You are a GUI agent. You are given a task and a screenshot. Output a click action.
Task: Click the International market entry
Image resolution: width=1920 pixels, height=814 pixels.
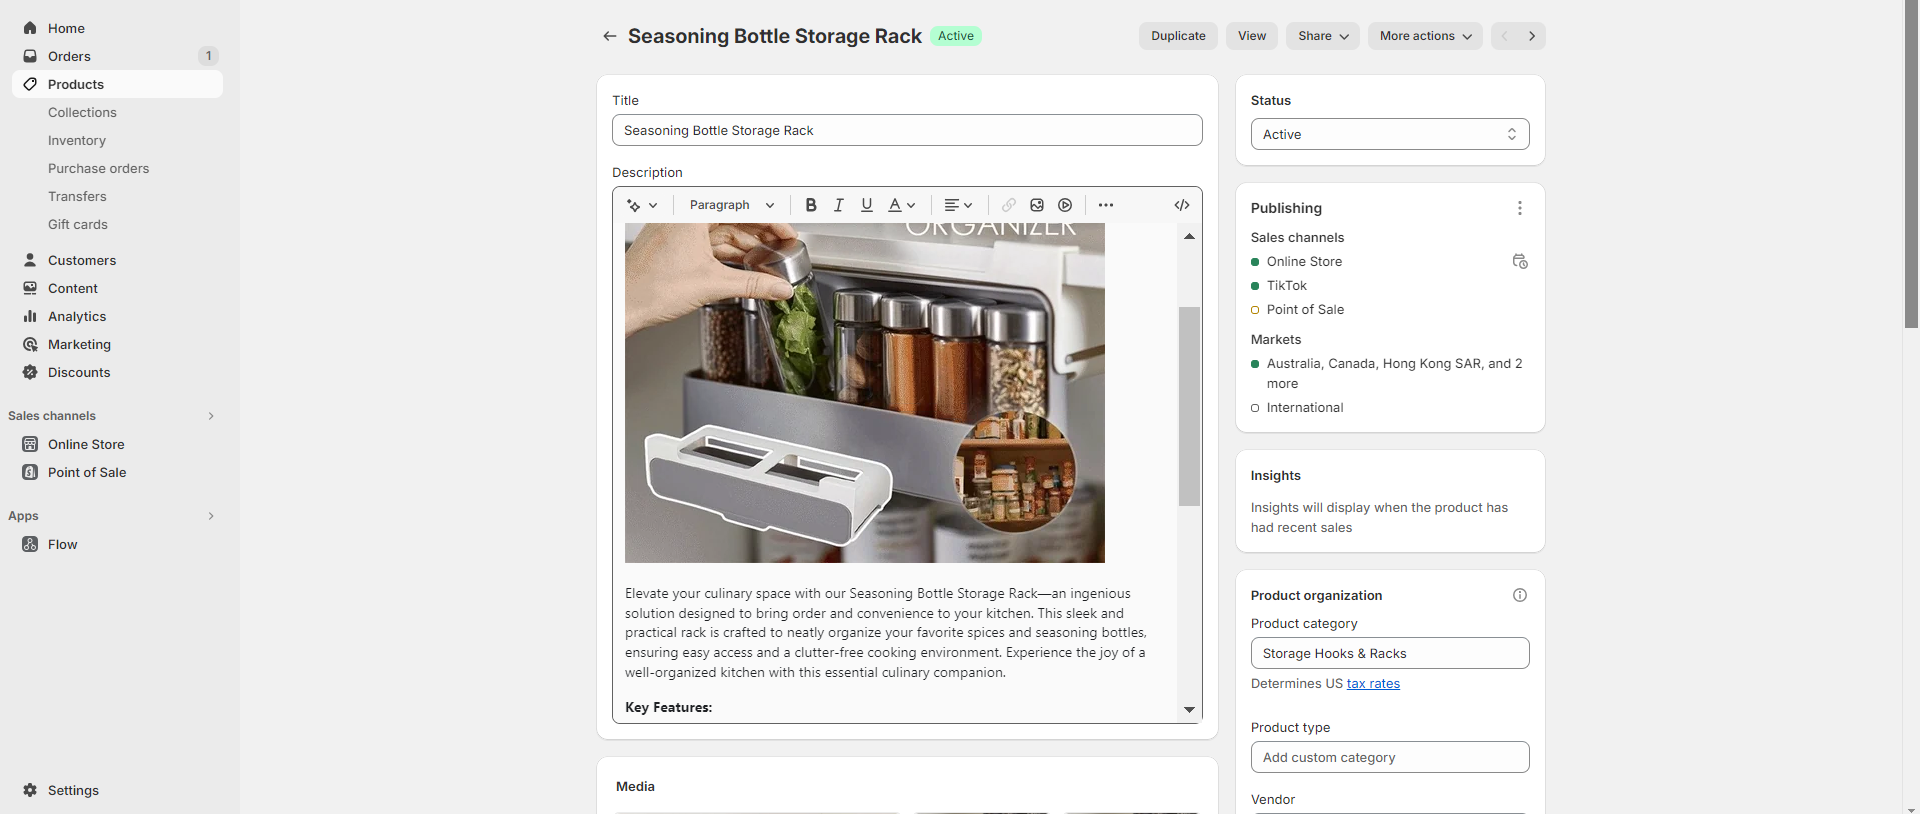pos(1304,408)
